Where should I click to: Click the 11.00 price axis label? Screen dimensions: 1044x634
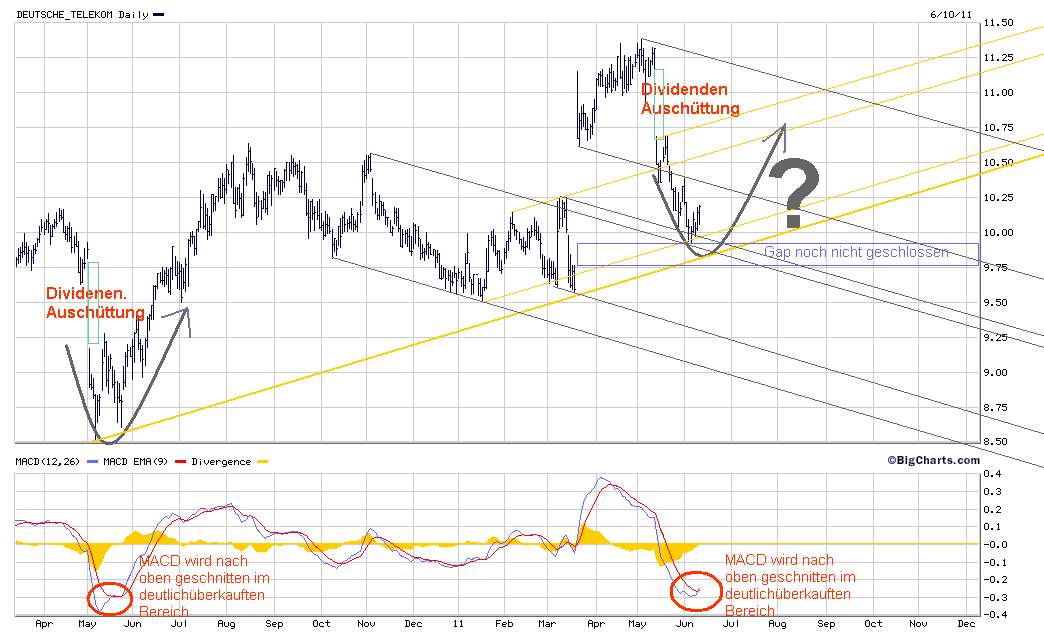998,93
